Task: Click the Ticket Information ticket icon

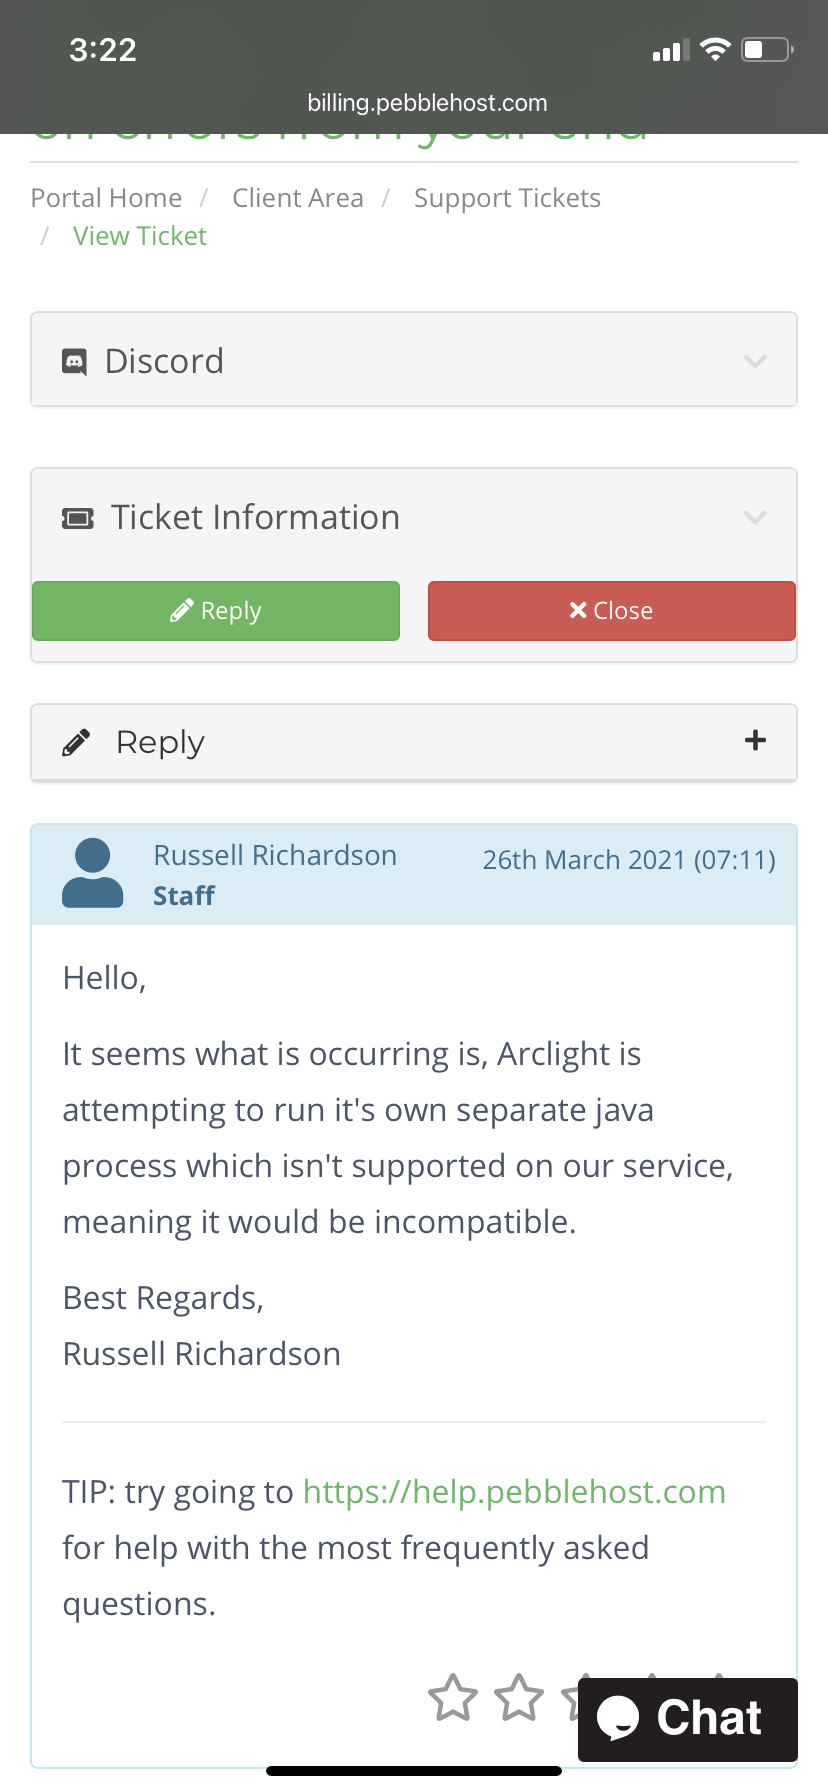Action: pyautogui.click(x=76, y=517)
